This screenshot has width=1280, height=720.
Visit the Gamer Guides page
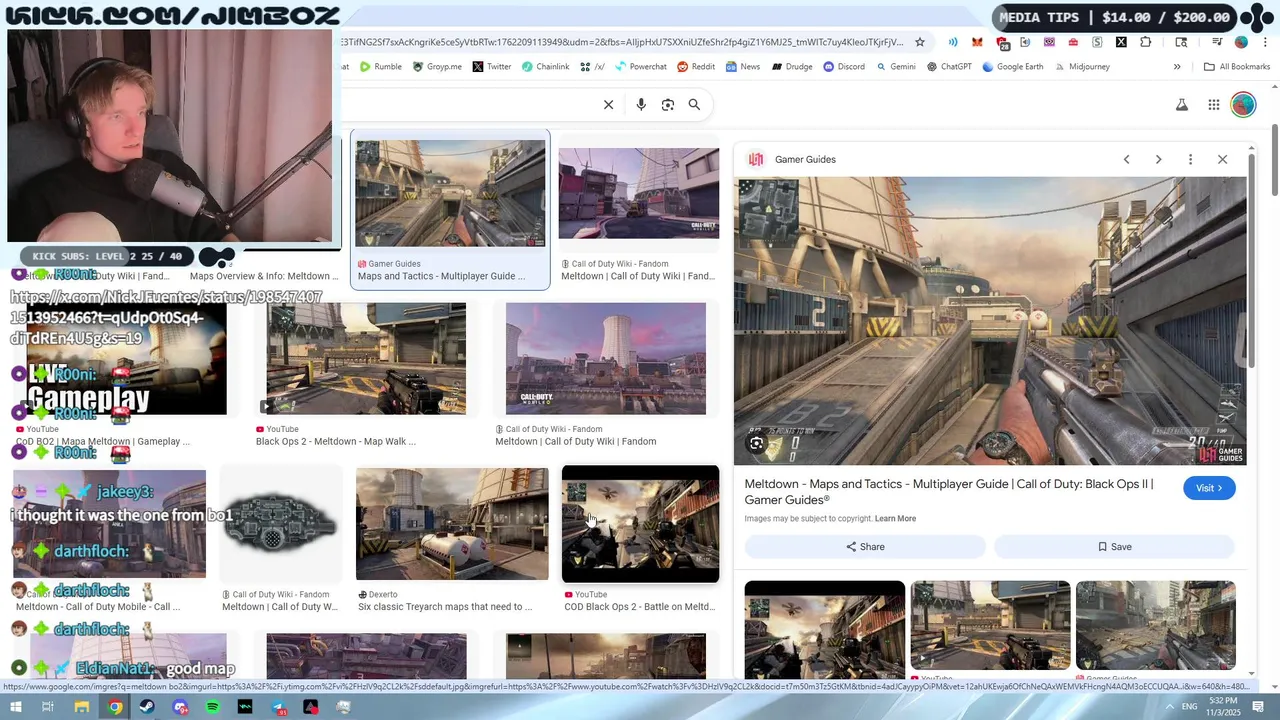pyautogui.click(x=1209, y=488)
